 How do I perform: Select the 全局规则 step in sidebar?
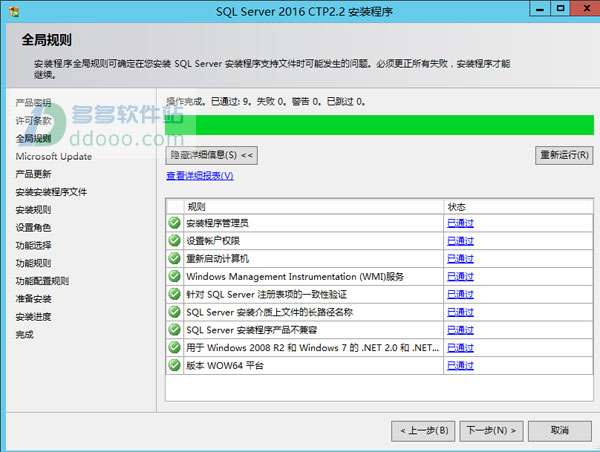(x=33, y=138)
